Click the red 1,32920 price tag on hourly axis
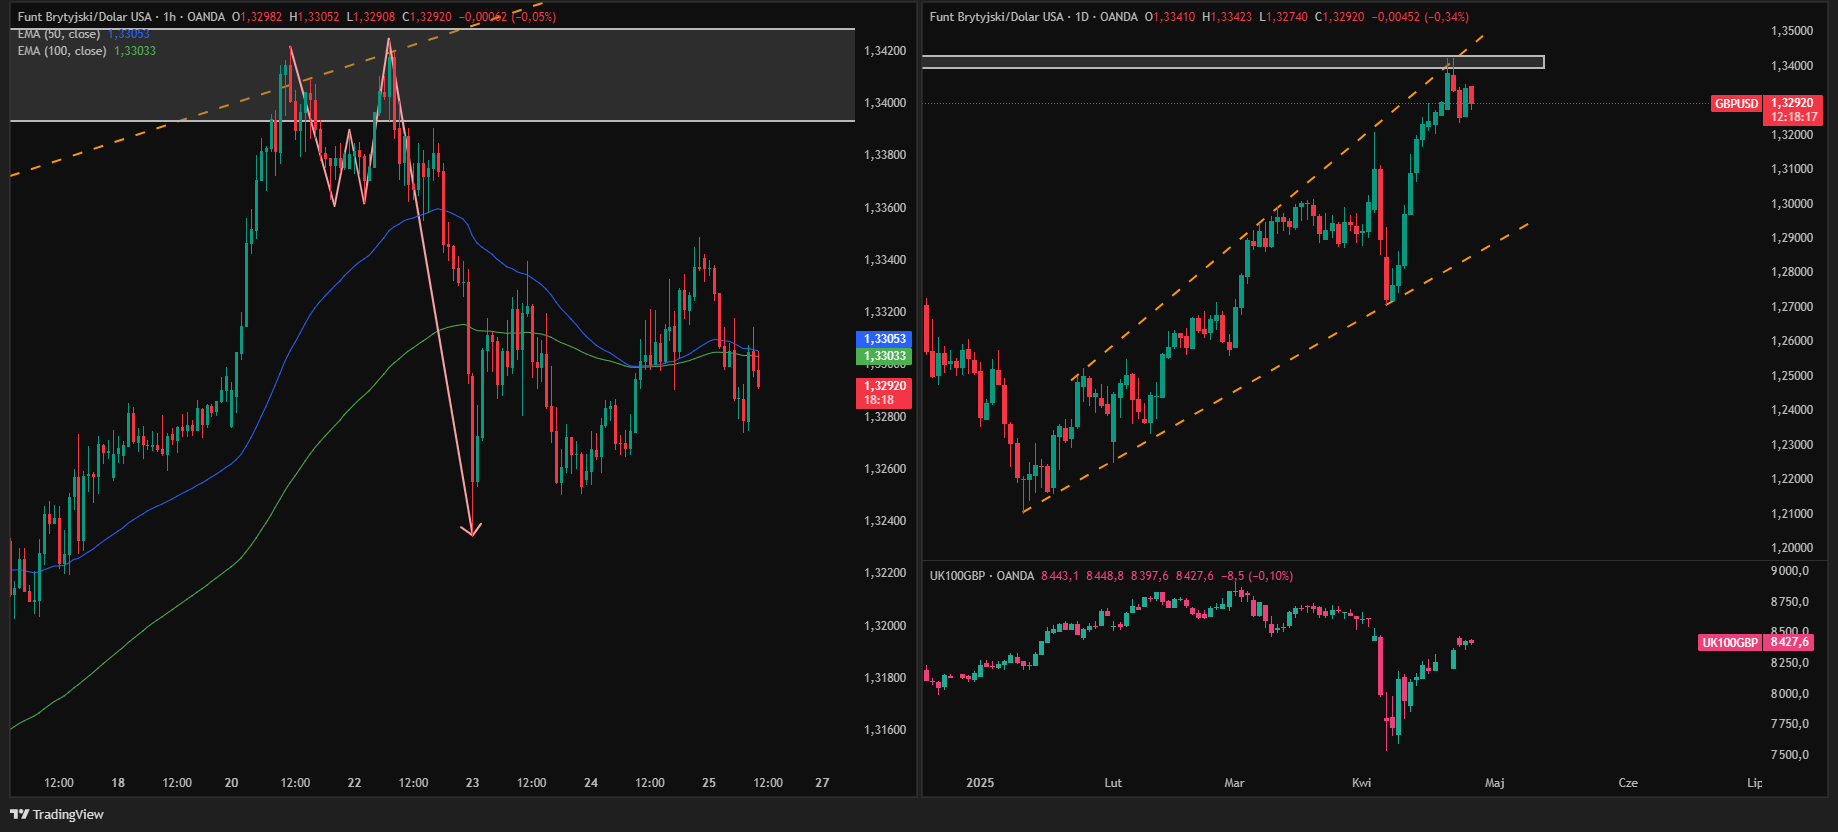Screen dimensions: 1838x832 tap(884, 392)
